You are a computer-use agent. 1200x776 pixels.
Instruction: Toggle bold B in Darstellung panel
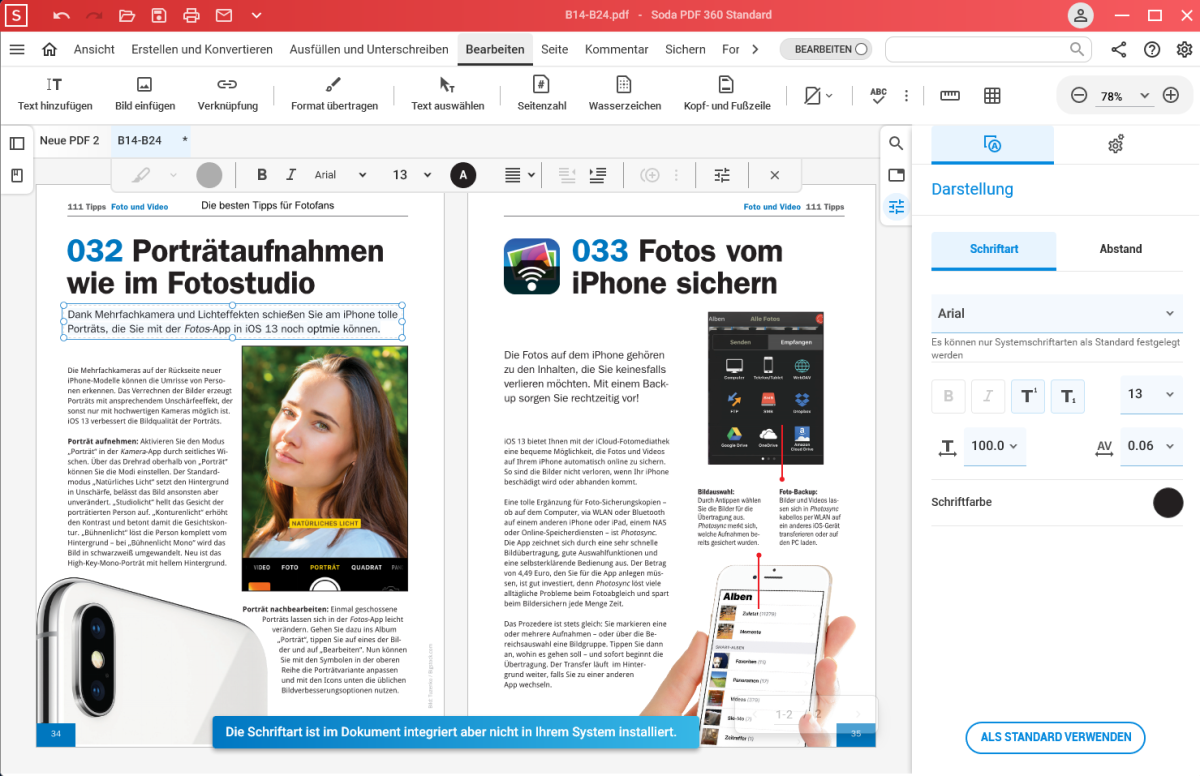(948, 396)
